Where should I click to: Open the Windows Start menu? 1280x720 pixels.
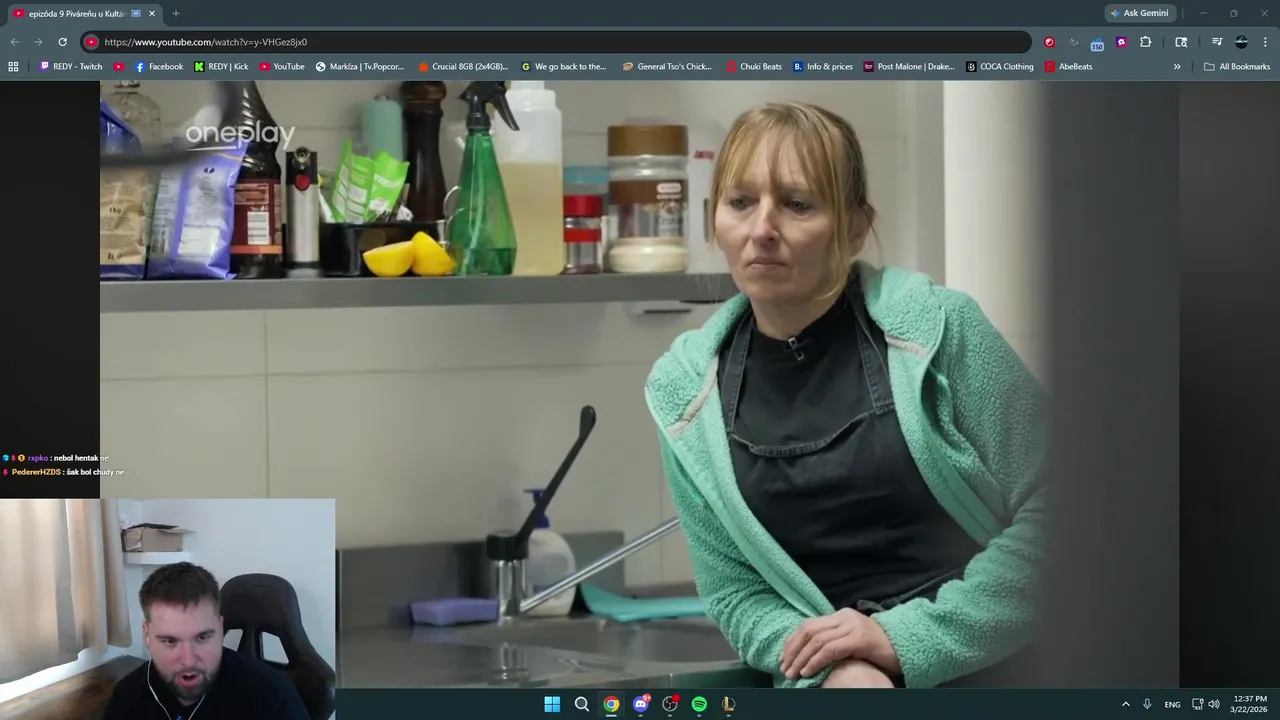[x=552, y=704]
